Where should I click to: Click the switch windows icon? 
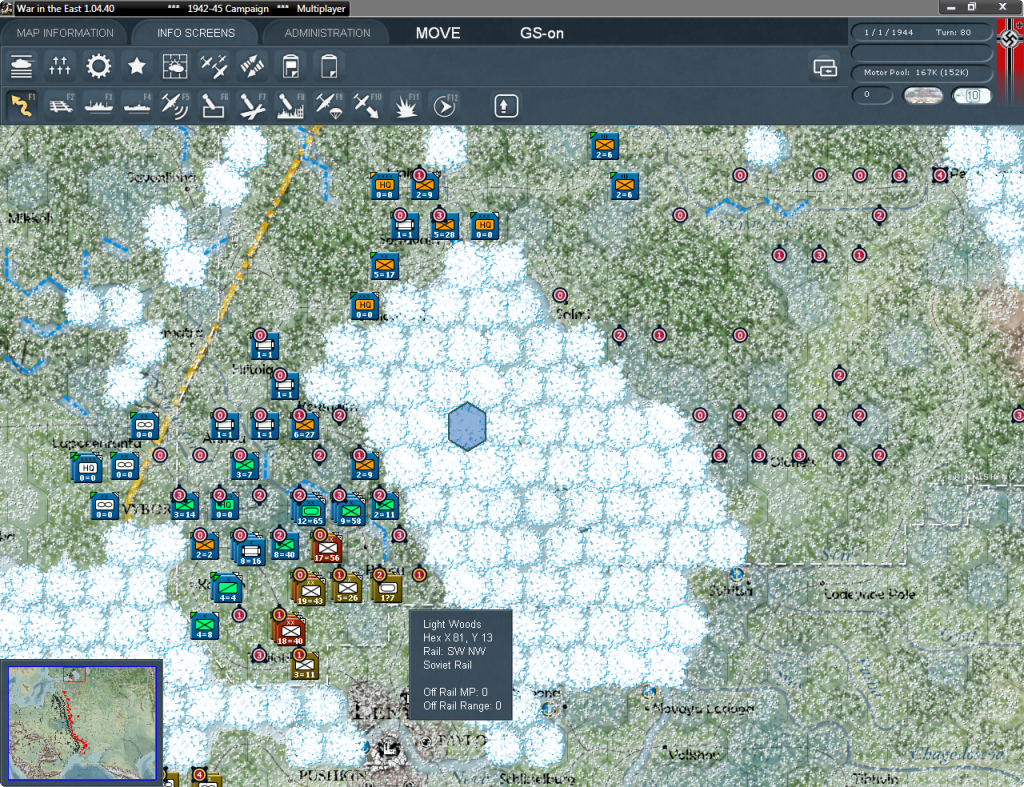click(x=825, y=67)
